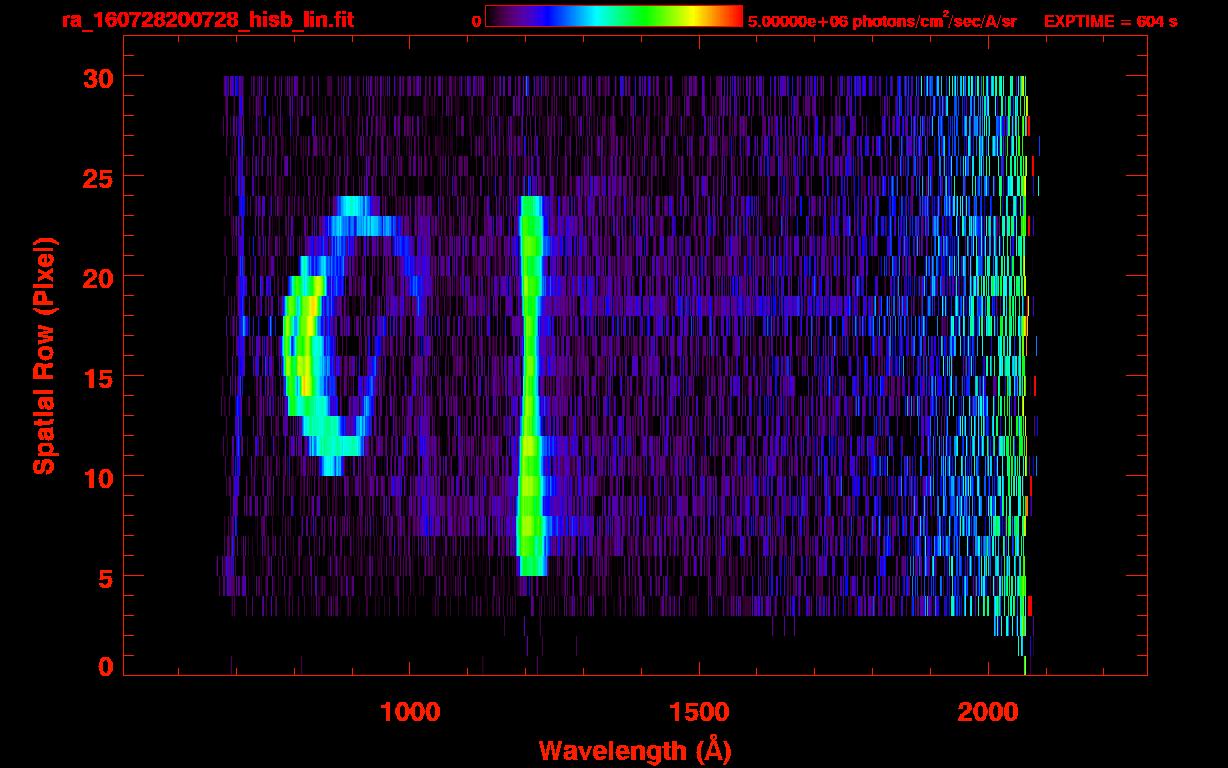
Task: Select the 1500 wavelength tick label
Action: (698, 712)
